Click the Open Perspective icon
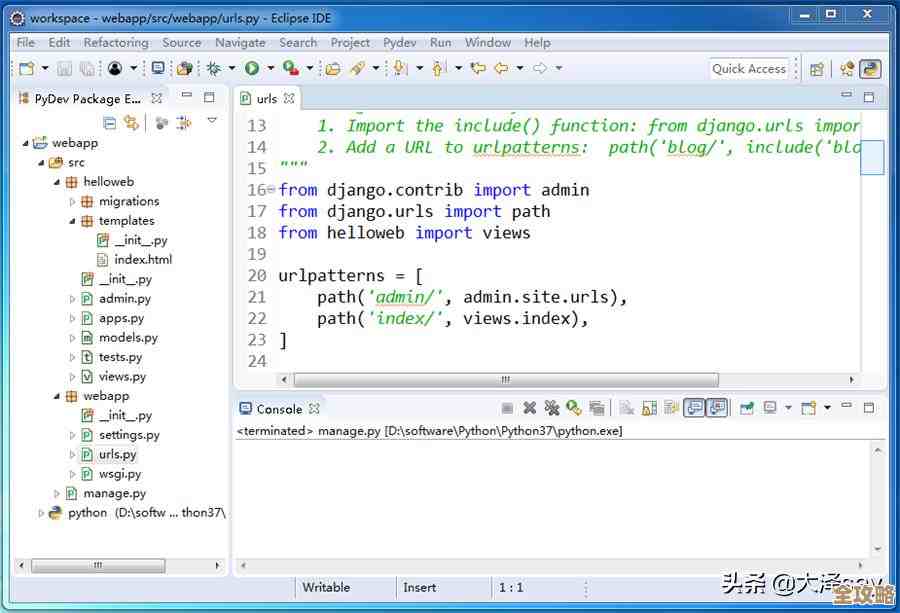Screen dimensions: 900x613 [x=817, y=68]
